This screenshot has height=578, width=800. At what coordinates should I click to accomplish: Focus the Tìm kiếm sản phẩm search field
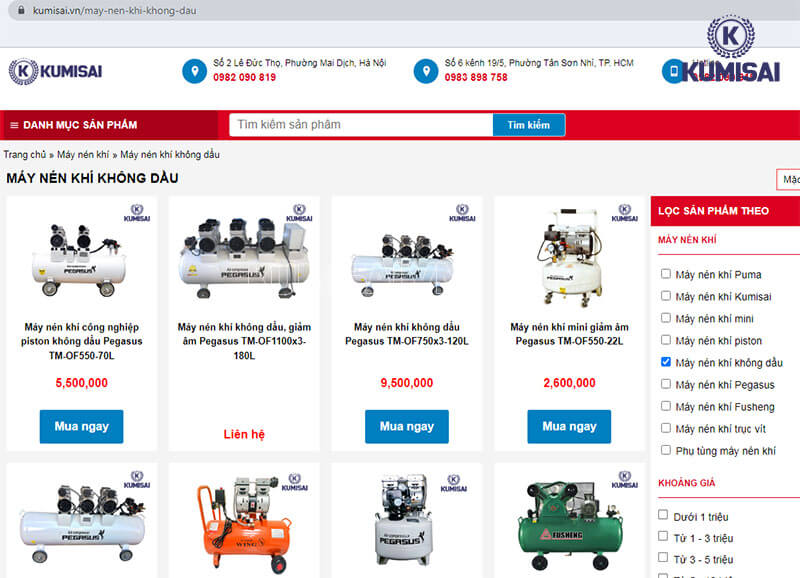click(x=361, y=125)
